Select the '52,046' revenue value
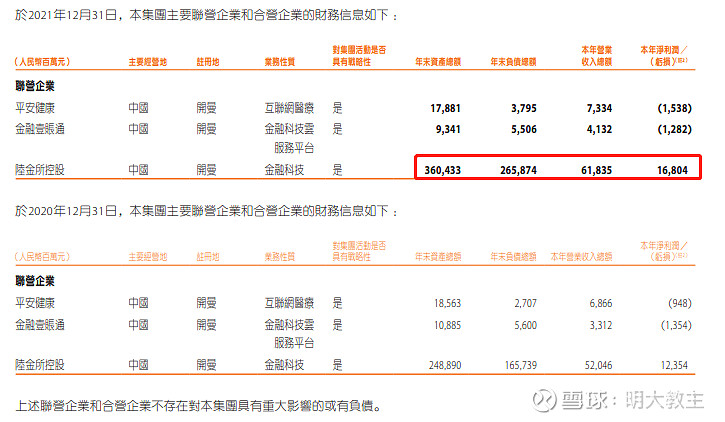 point(598,365)
